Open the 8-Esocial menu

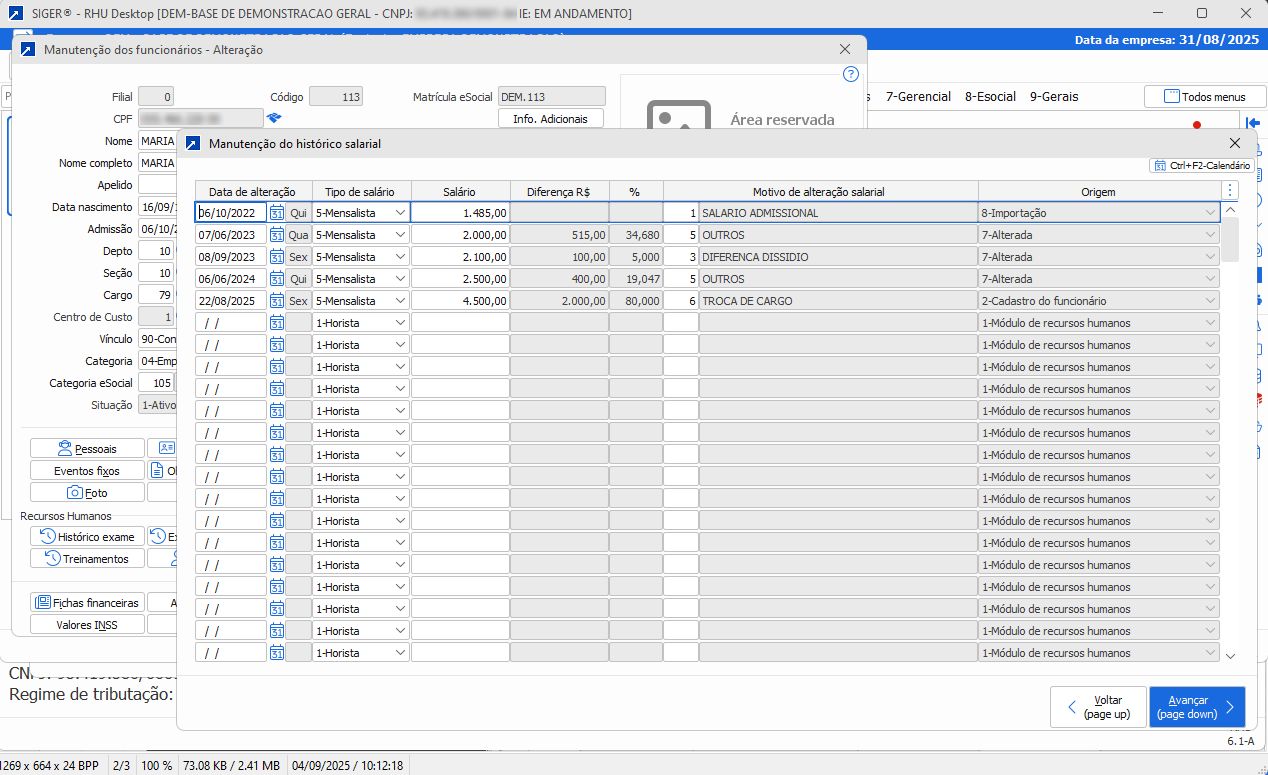point(990,97)
